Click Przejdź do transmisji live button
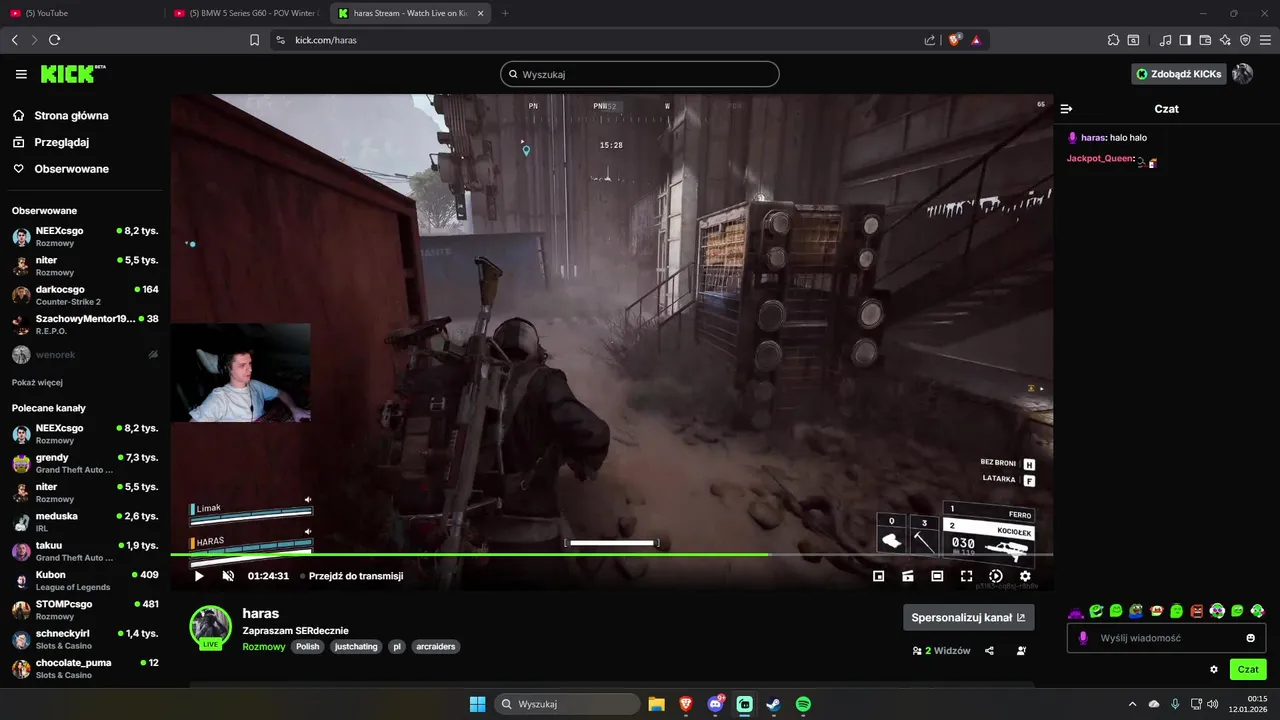Viewport: 1280px width, 720px height. [x=352, y=576]
